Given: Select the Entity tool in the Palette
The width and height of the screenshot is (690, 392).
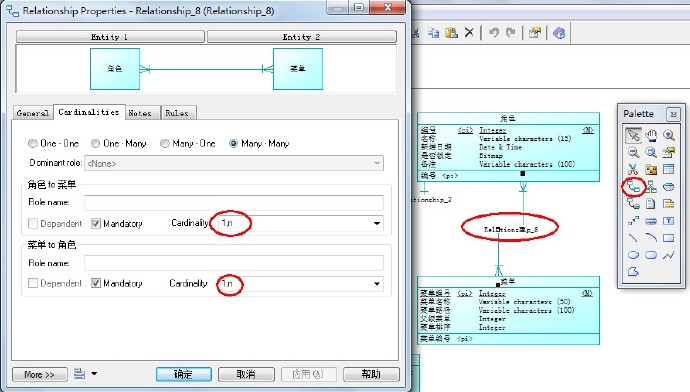Looking at the screenshot, I should (x=669, y=169).
